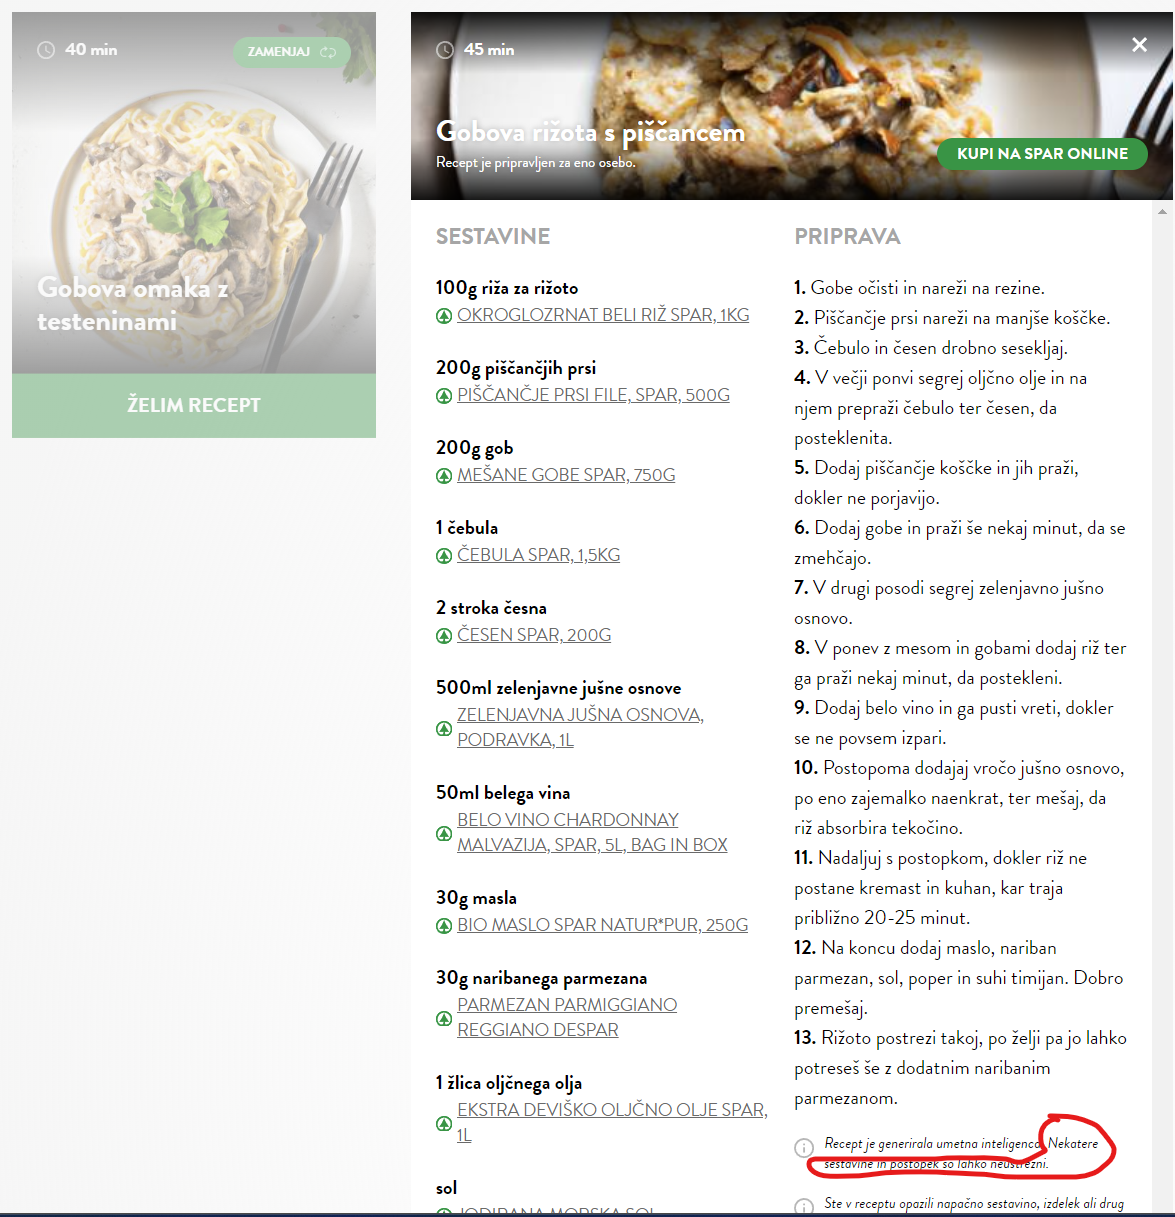Screen dimensions: 1175x1217
Task: Click the clock icon next to 45 min
Action: coord(445,50)
